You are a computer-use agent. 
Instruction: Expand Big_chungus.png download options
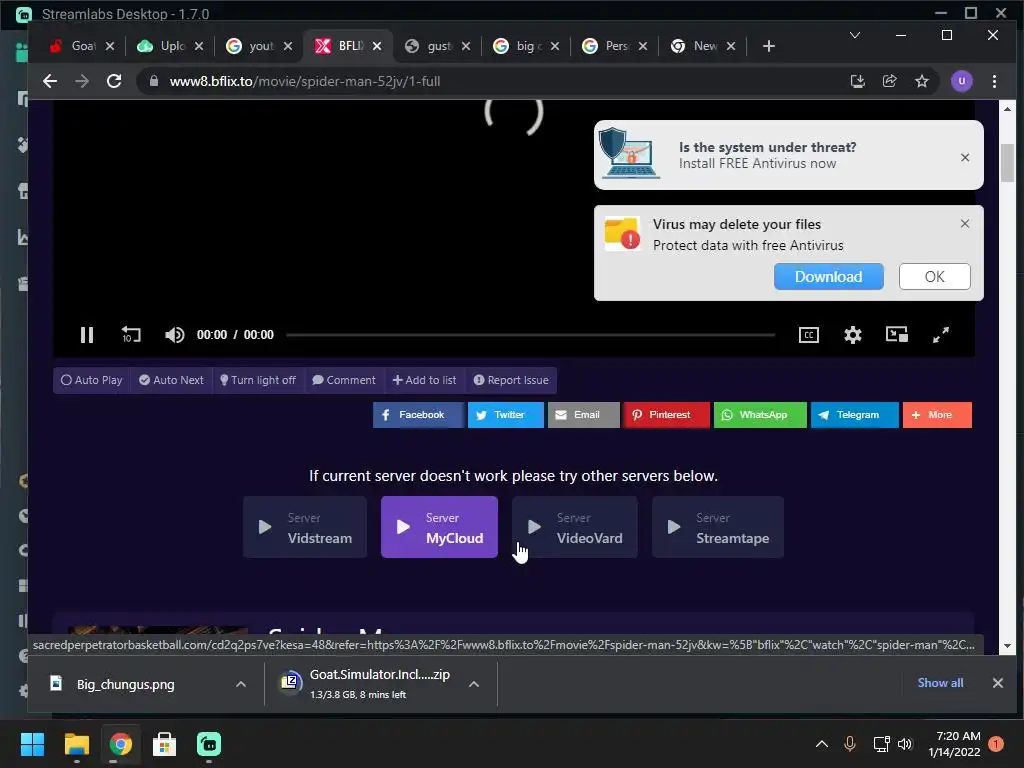[241, 684]
